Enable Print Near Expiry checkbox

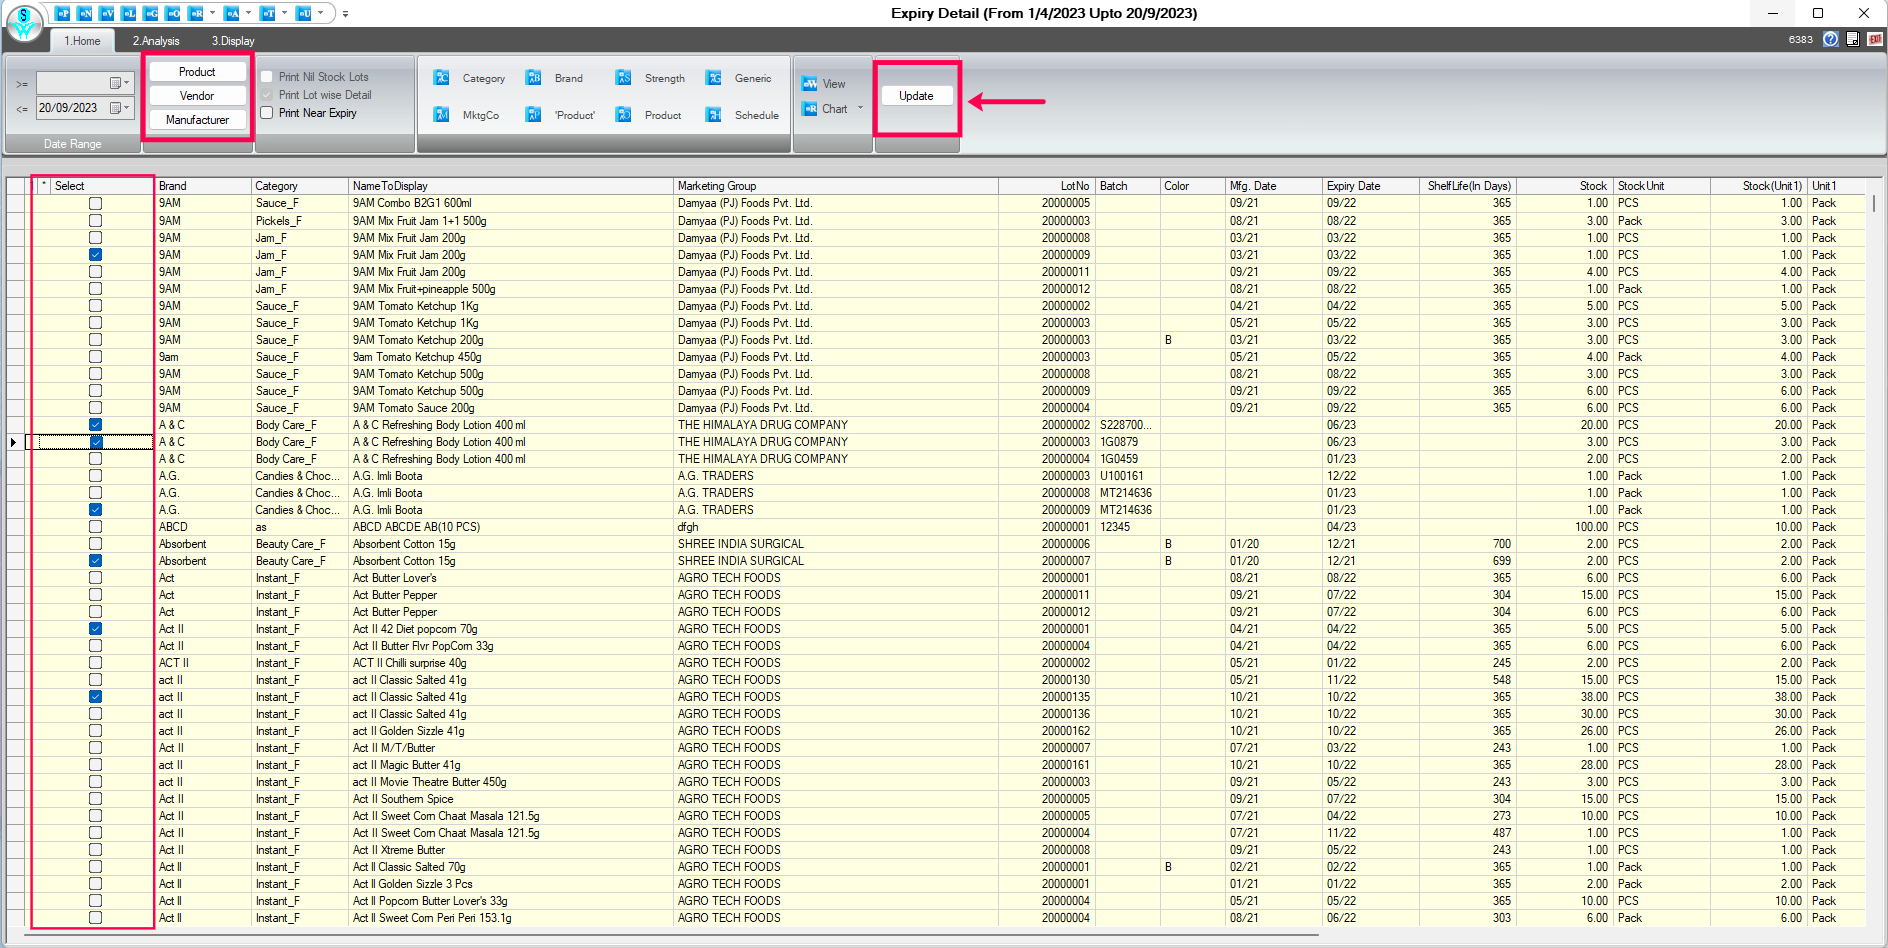click(266, 113)
